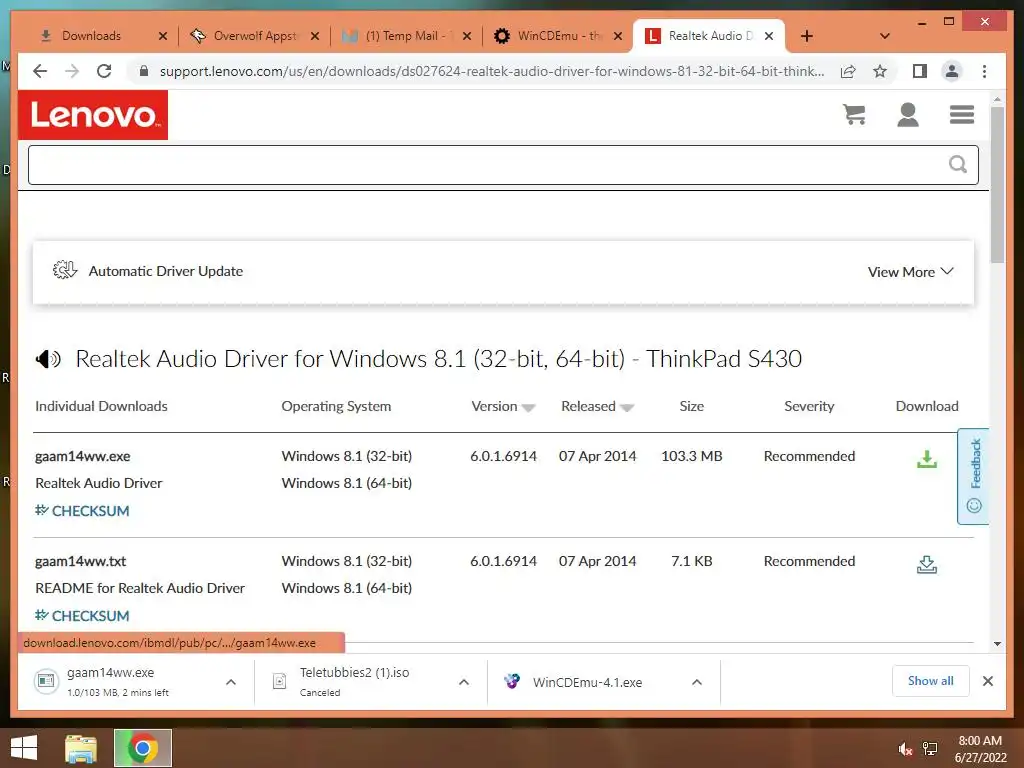This screenshot has width=1024, height=768.
Task: Open the Chrome side panel
Action: point(920,71)
